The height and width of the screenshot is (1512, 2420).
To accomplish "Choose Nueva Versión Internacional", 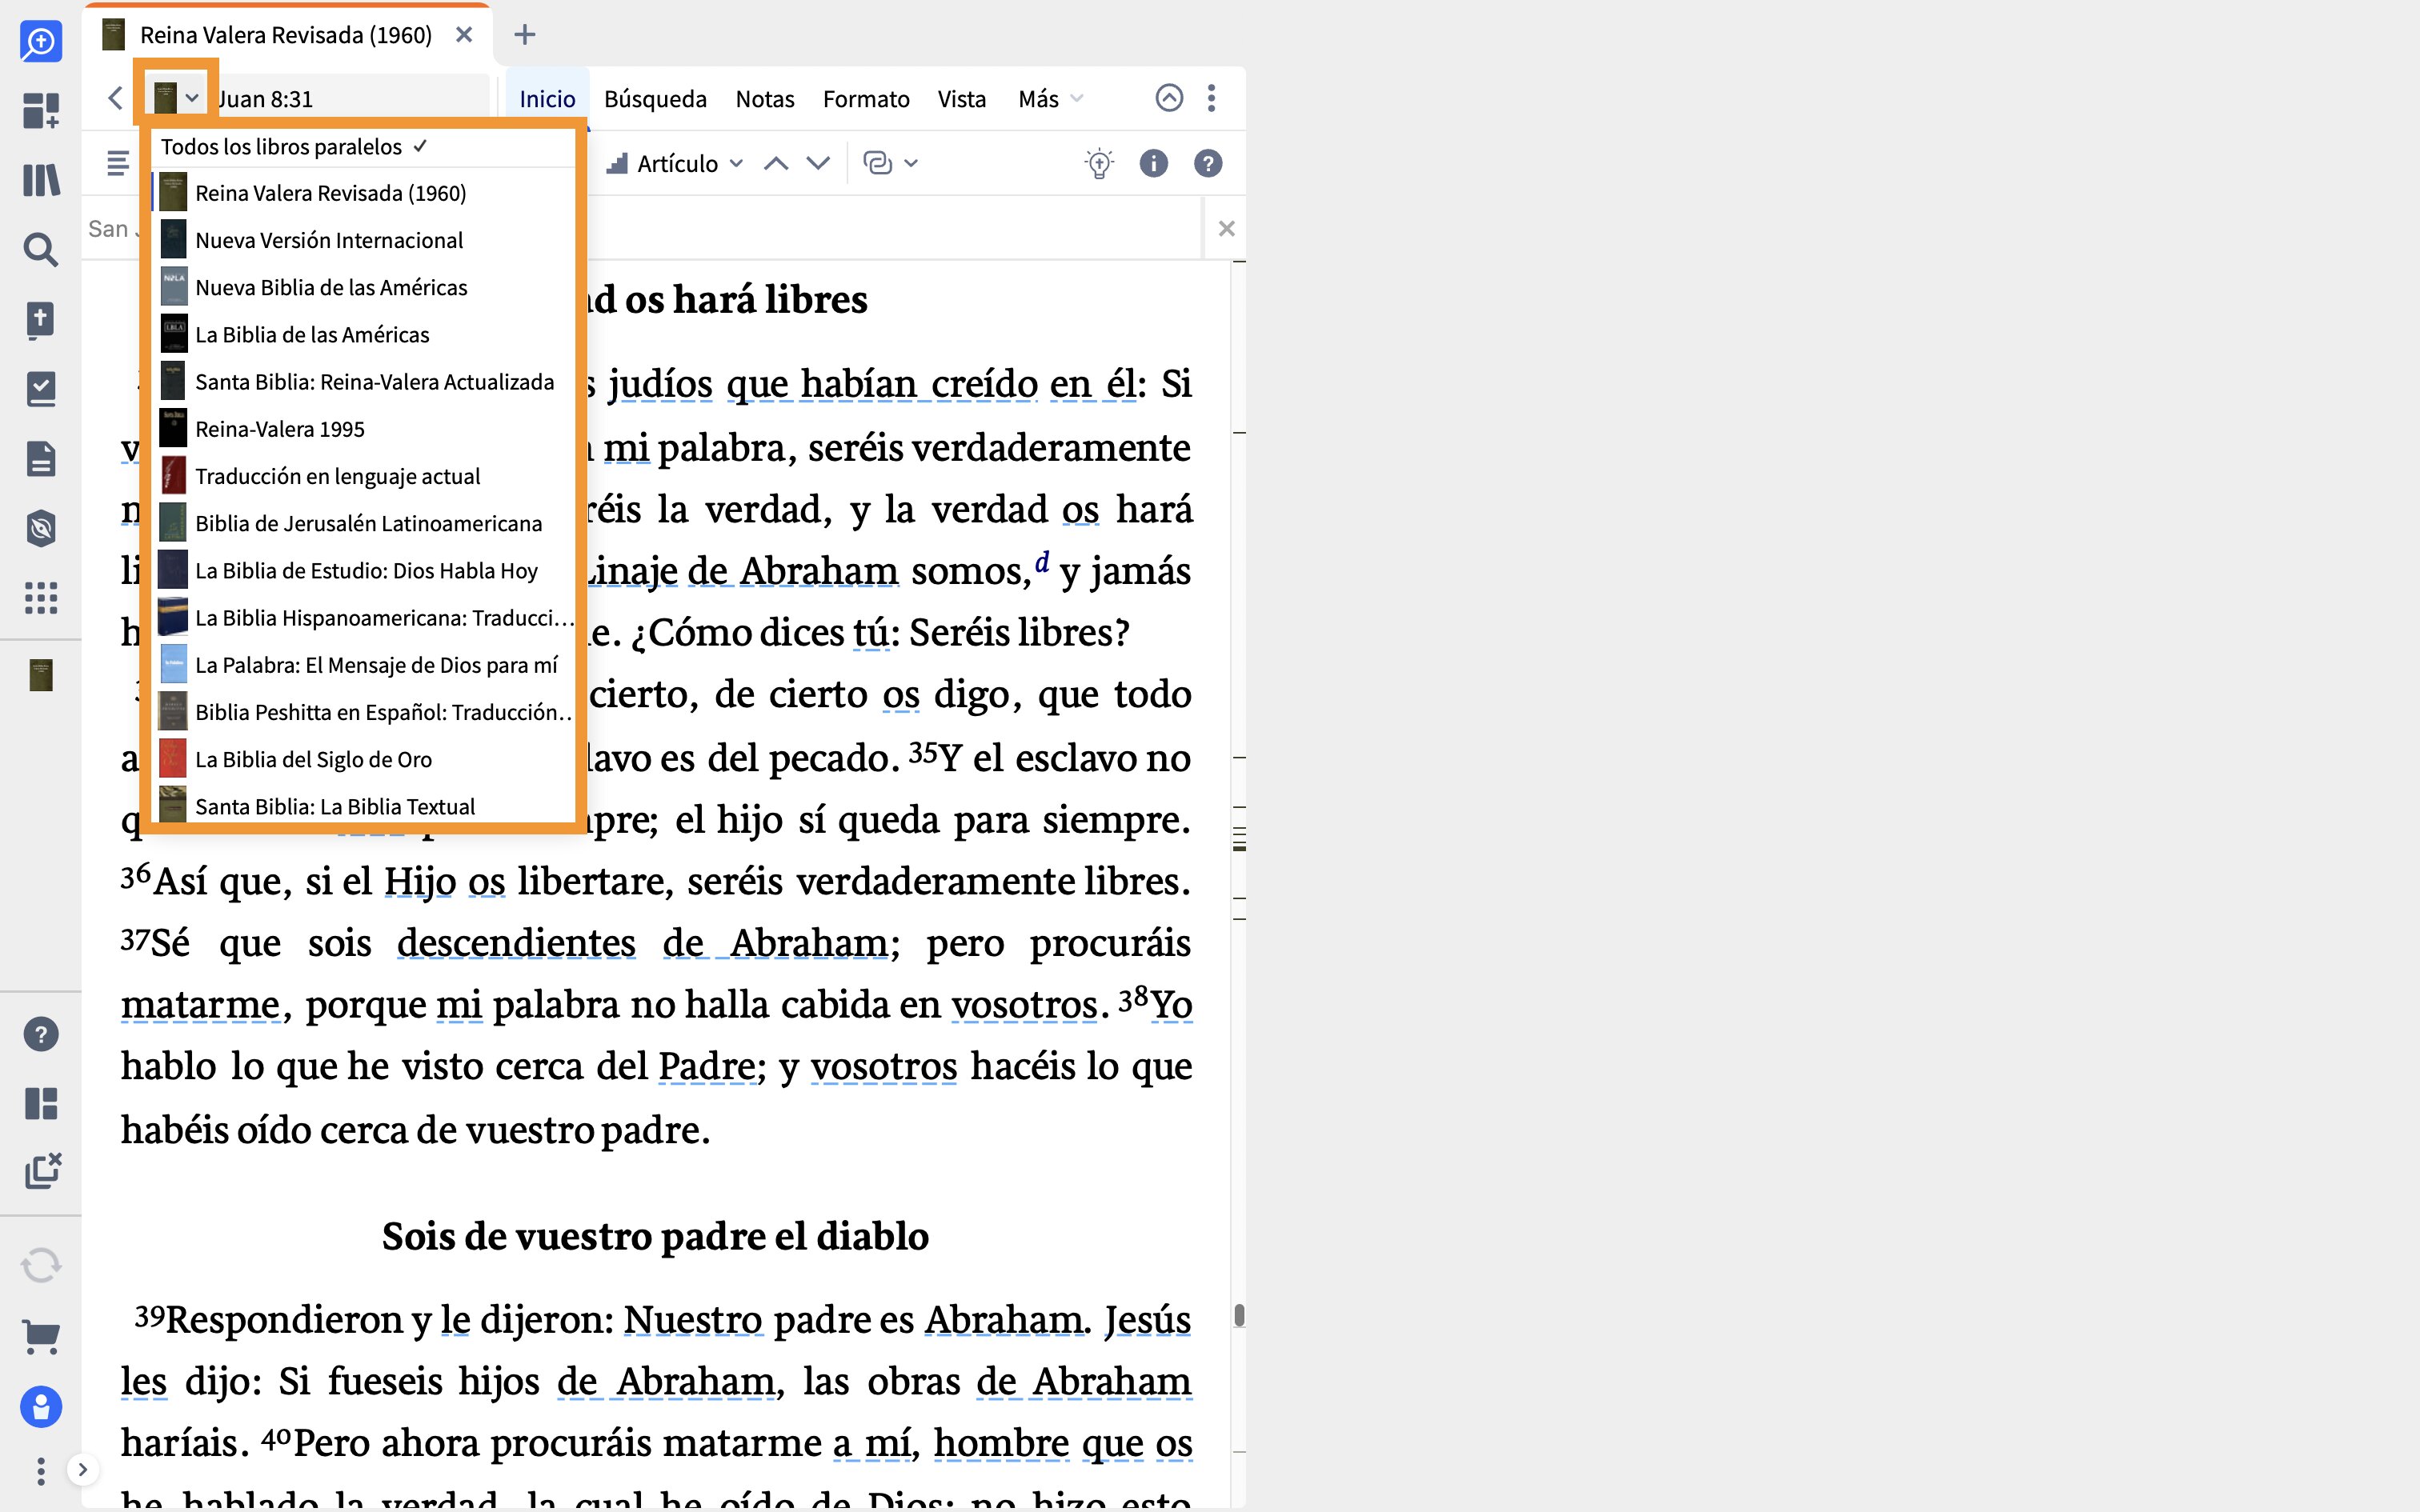I will click(363, 240).
